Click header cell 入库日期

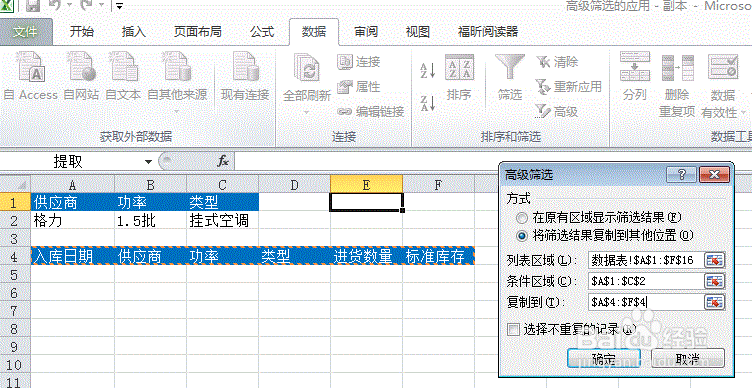pyautogui.click(x=73, y=257)
